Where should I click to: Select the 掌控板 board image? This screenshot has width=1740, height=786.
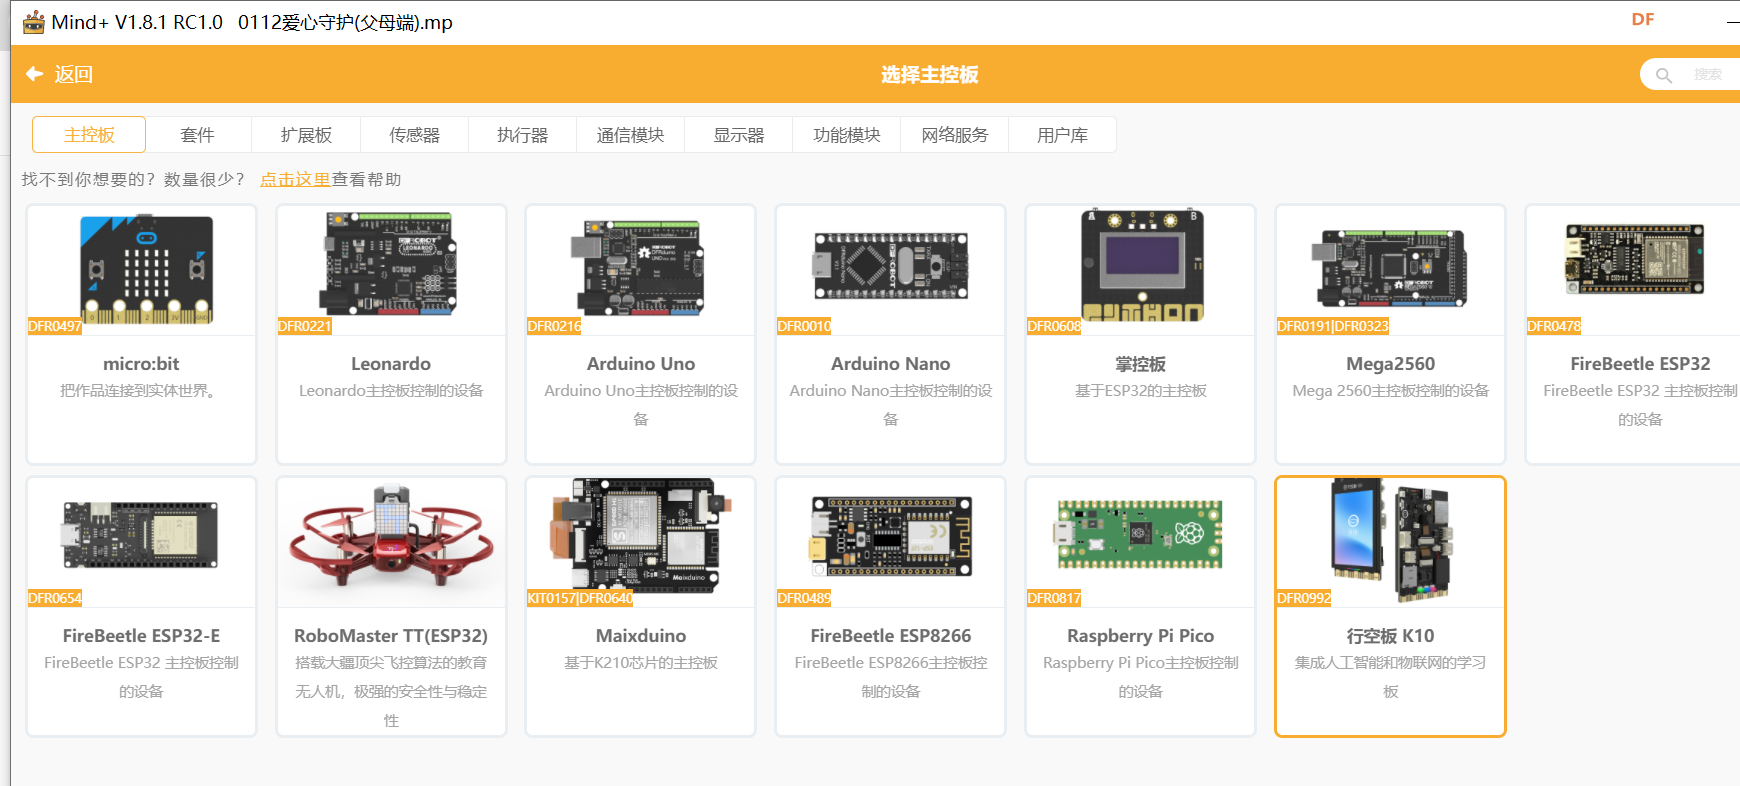pos(1141,265)
